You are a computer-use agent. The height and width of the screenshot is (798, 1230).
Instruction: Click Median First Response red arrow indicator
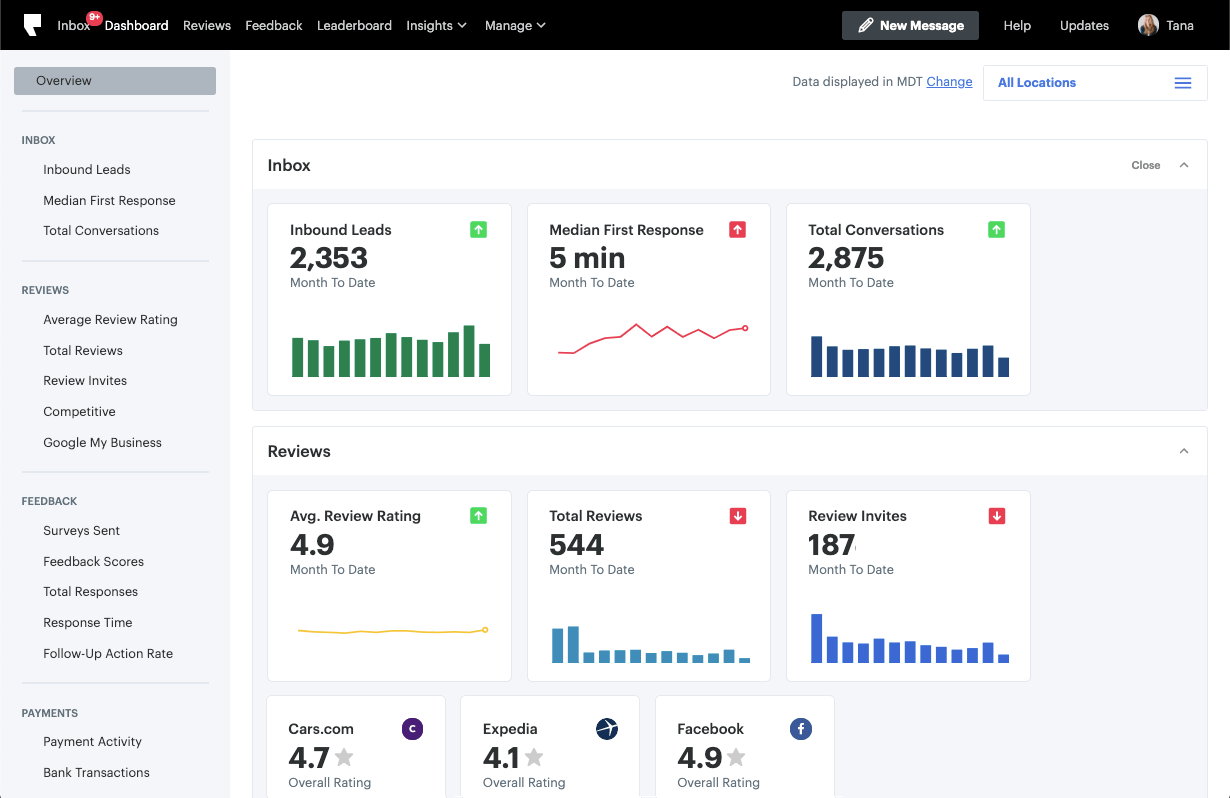tap(737, 230)
